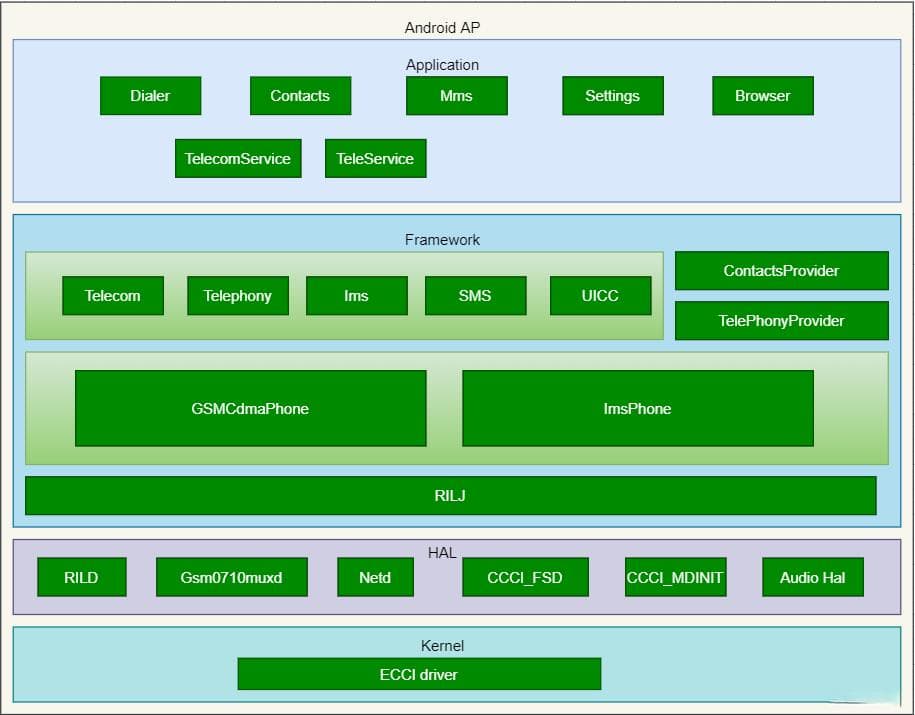Click the Audio Hal block
Screen dimensions: 915x715
pyautogui.click(x=813, y=577)
